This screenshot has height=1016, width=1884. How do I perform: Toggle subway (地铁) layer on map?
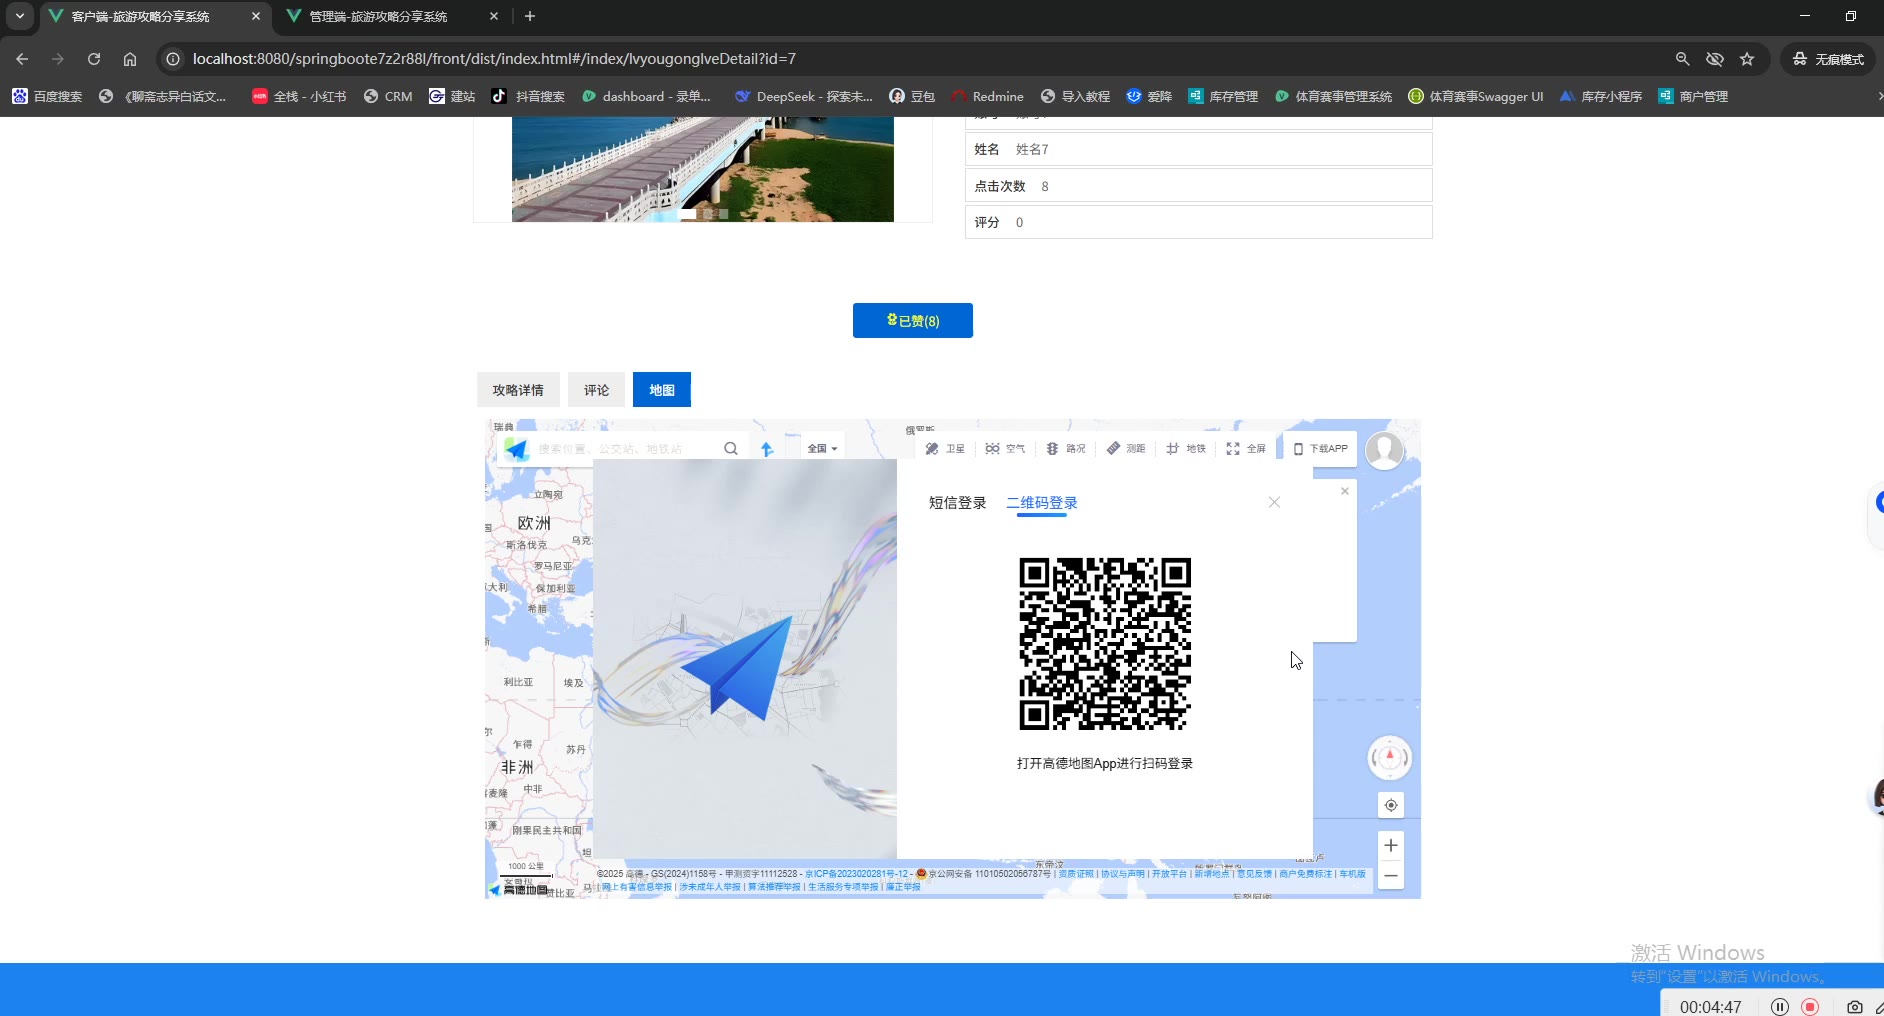click(1186, 449)
